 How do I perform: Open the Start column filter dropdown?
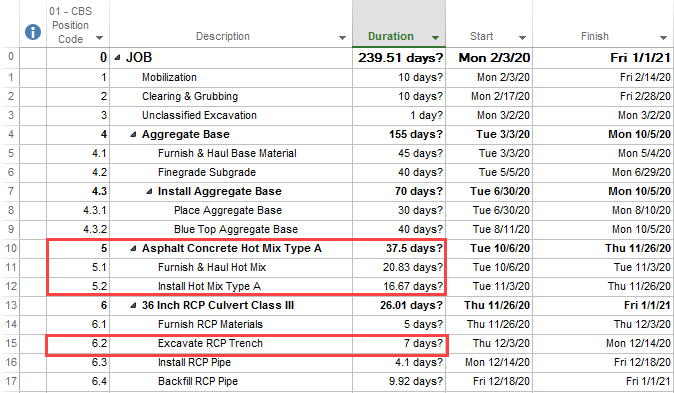coord(522,38)
